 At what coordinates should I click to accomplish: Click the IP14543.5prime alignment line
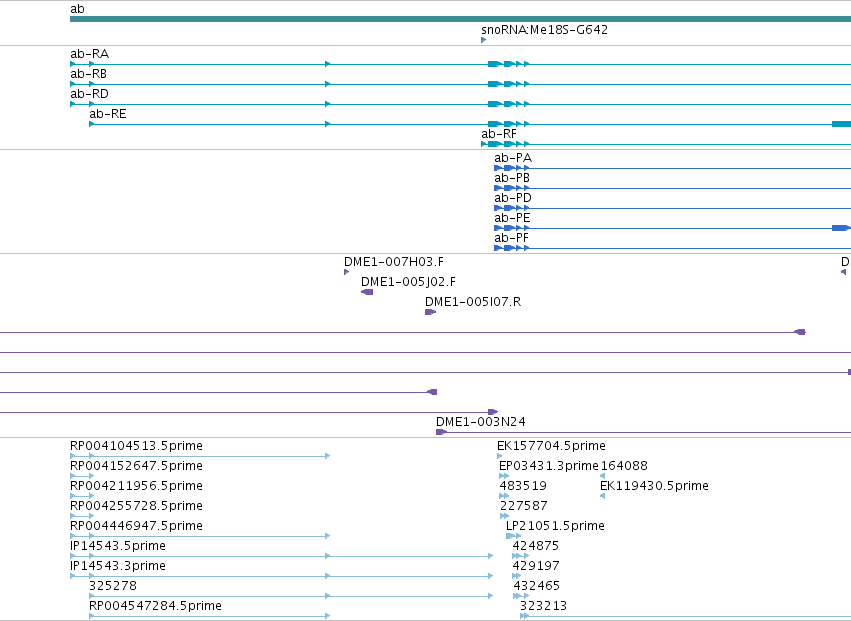click(281, 556)
